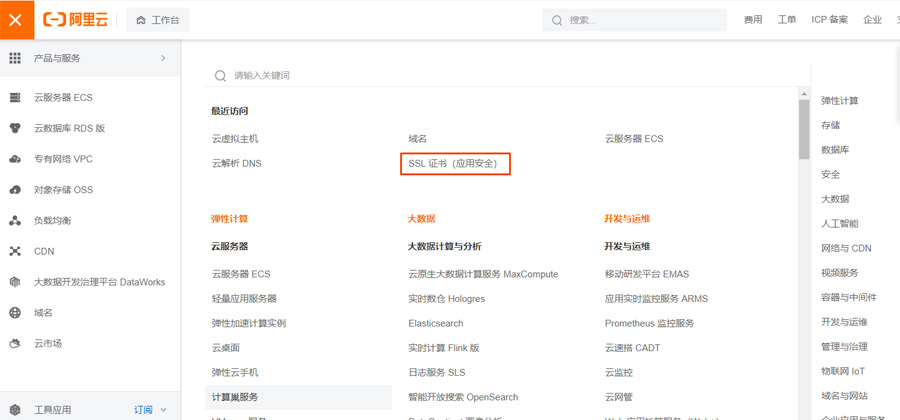Click the CDN sidebar icon
Screen dimensions: 900x420
coord(15,251)
